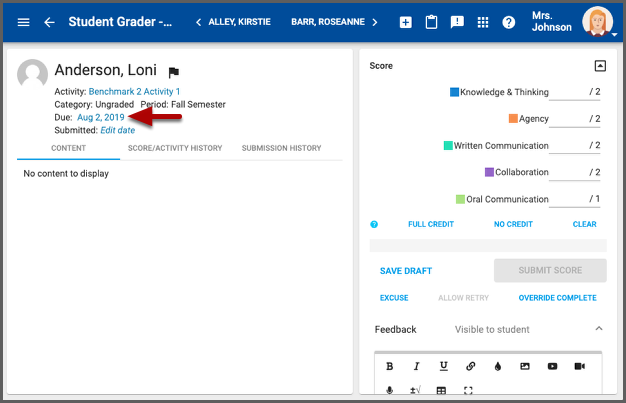Viewport: 626px width, 403px height.
Task: Click Full Credit button
Action: [x=431, y=224]
